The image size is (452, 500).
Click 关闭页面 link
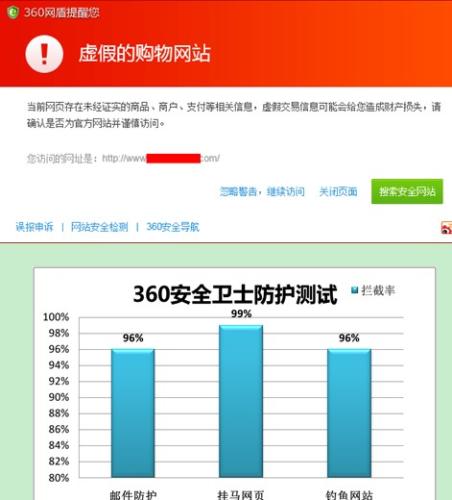[338, 192]
